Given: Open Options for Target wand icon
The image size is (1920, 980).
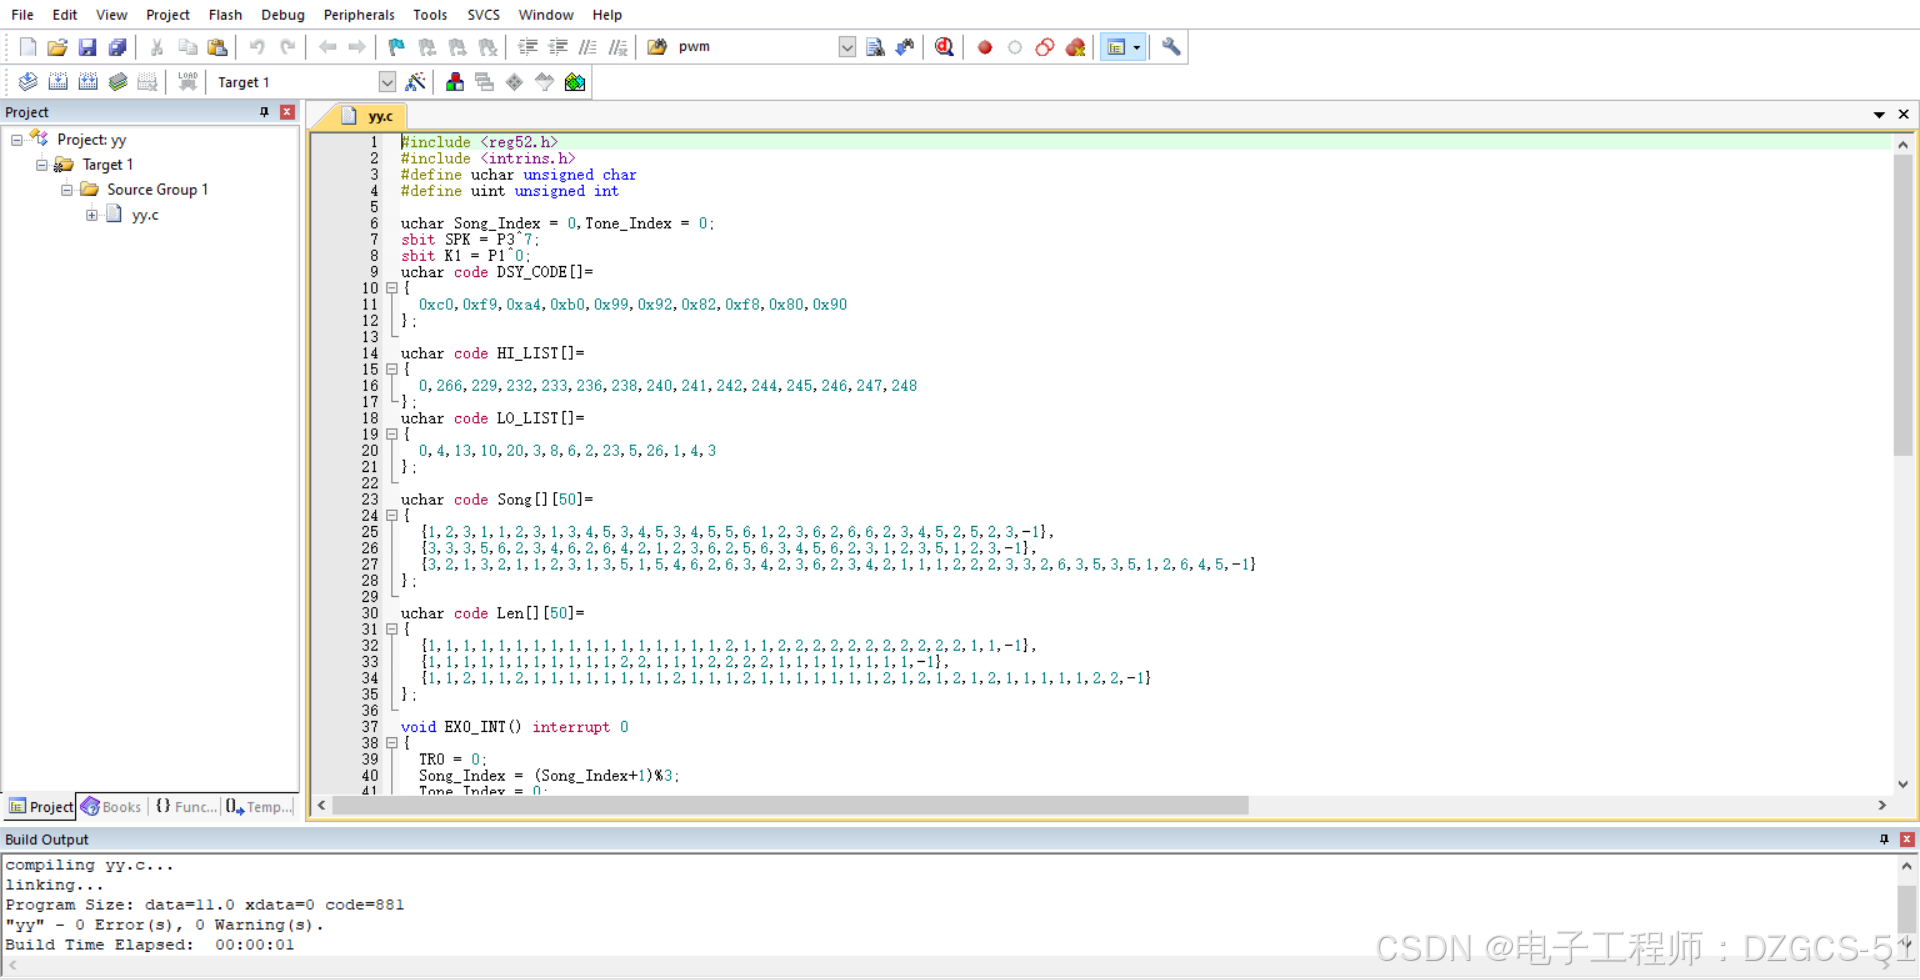Looking at the screenshot, I should [416, 82].
